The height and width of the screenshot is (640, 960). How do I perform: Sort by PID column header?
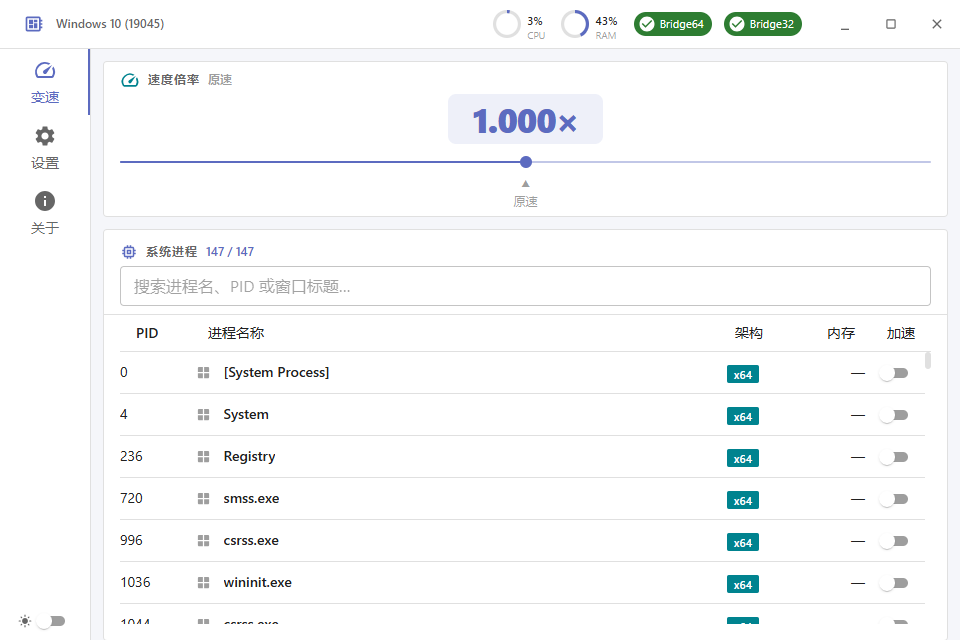tap(147, 333)
